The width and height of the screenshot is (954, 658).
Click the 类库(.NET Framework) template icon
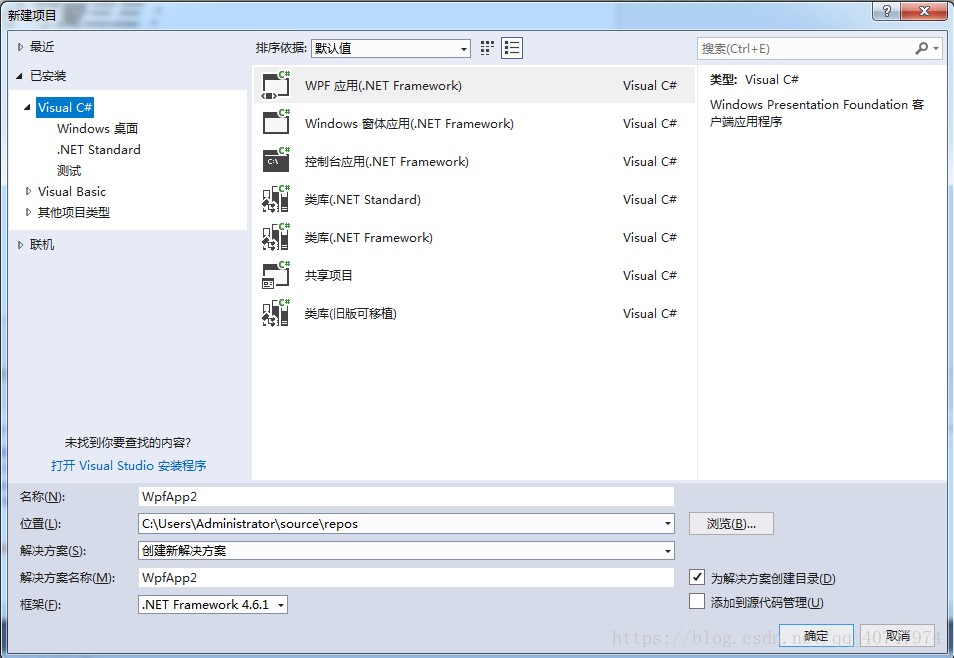click(276, 237)
